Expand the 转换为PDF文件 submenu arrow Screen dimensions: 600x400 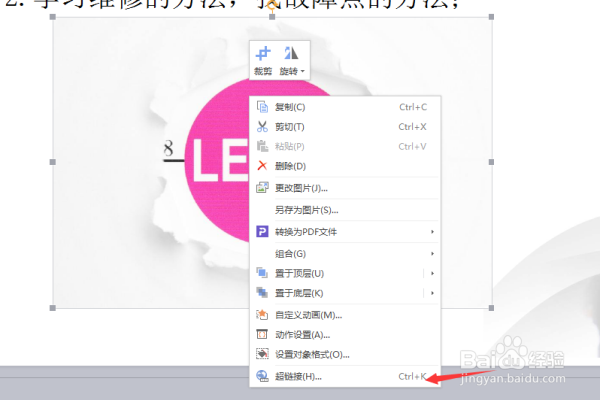click(x=432, y=232)
